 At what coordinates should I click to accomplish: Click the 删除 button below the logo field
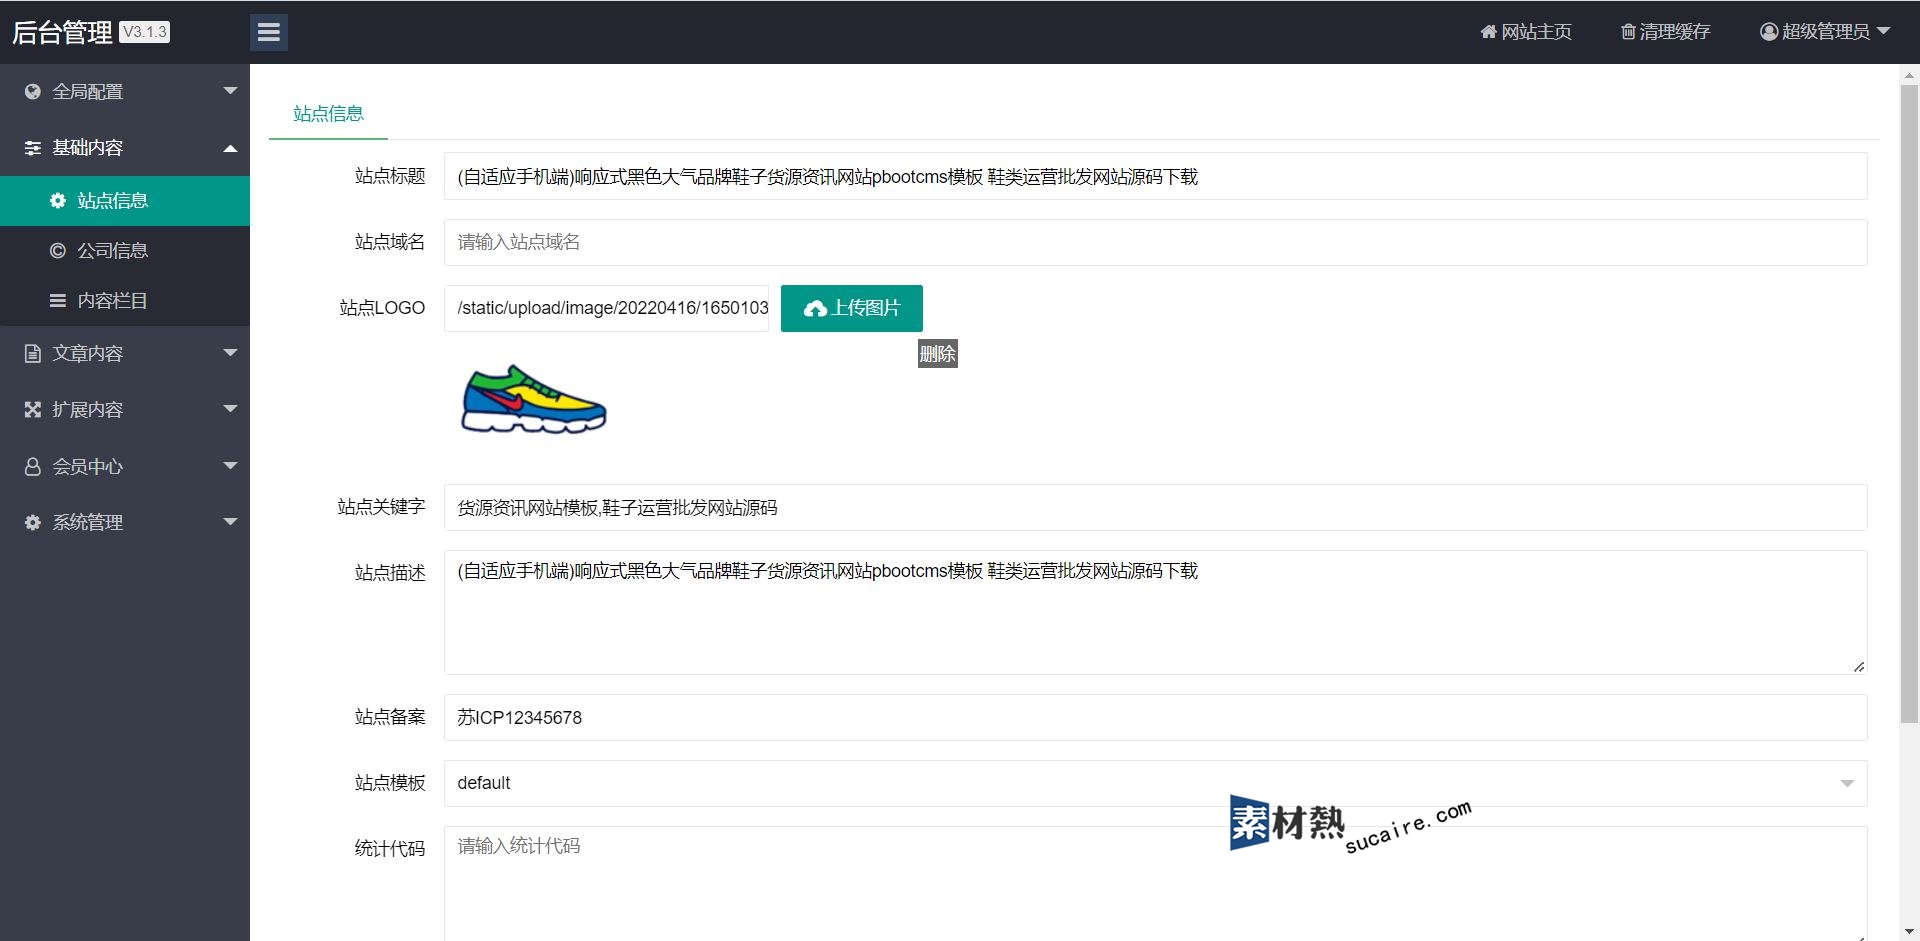pyautogui.click(x=937, y=354)
